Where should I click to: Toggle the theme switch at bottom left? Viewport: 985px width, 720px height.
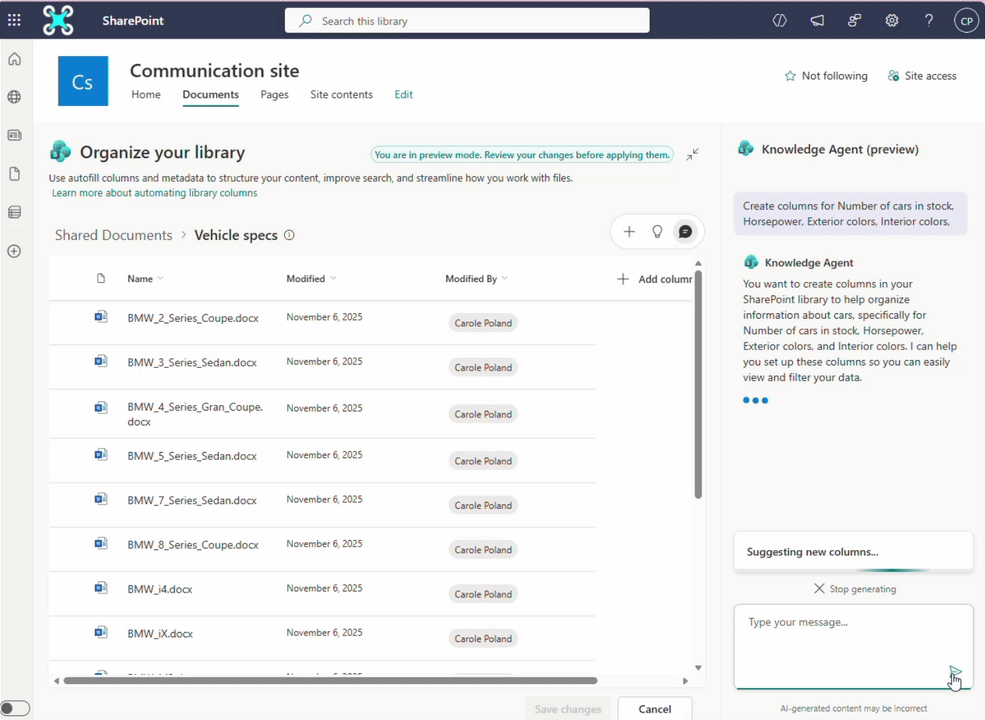point(16,707)
